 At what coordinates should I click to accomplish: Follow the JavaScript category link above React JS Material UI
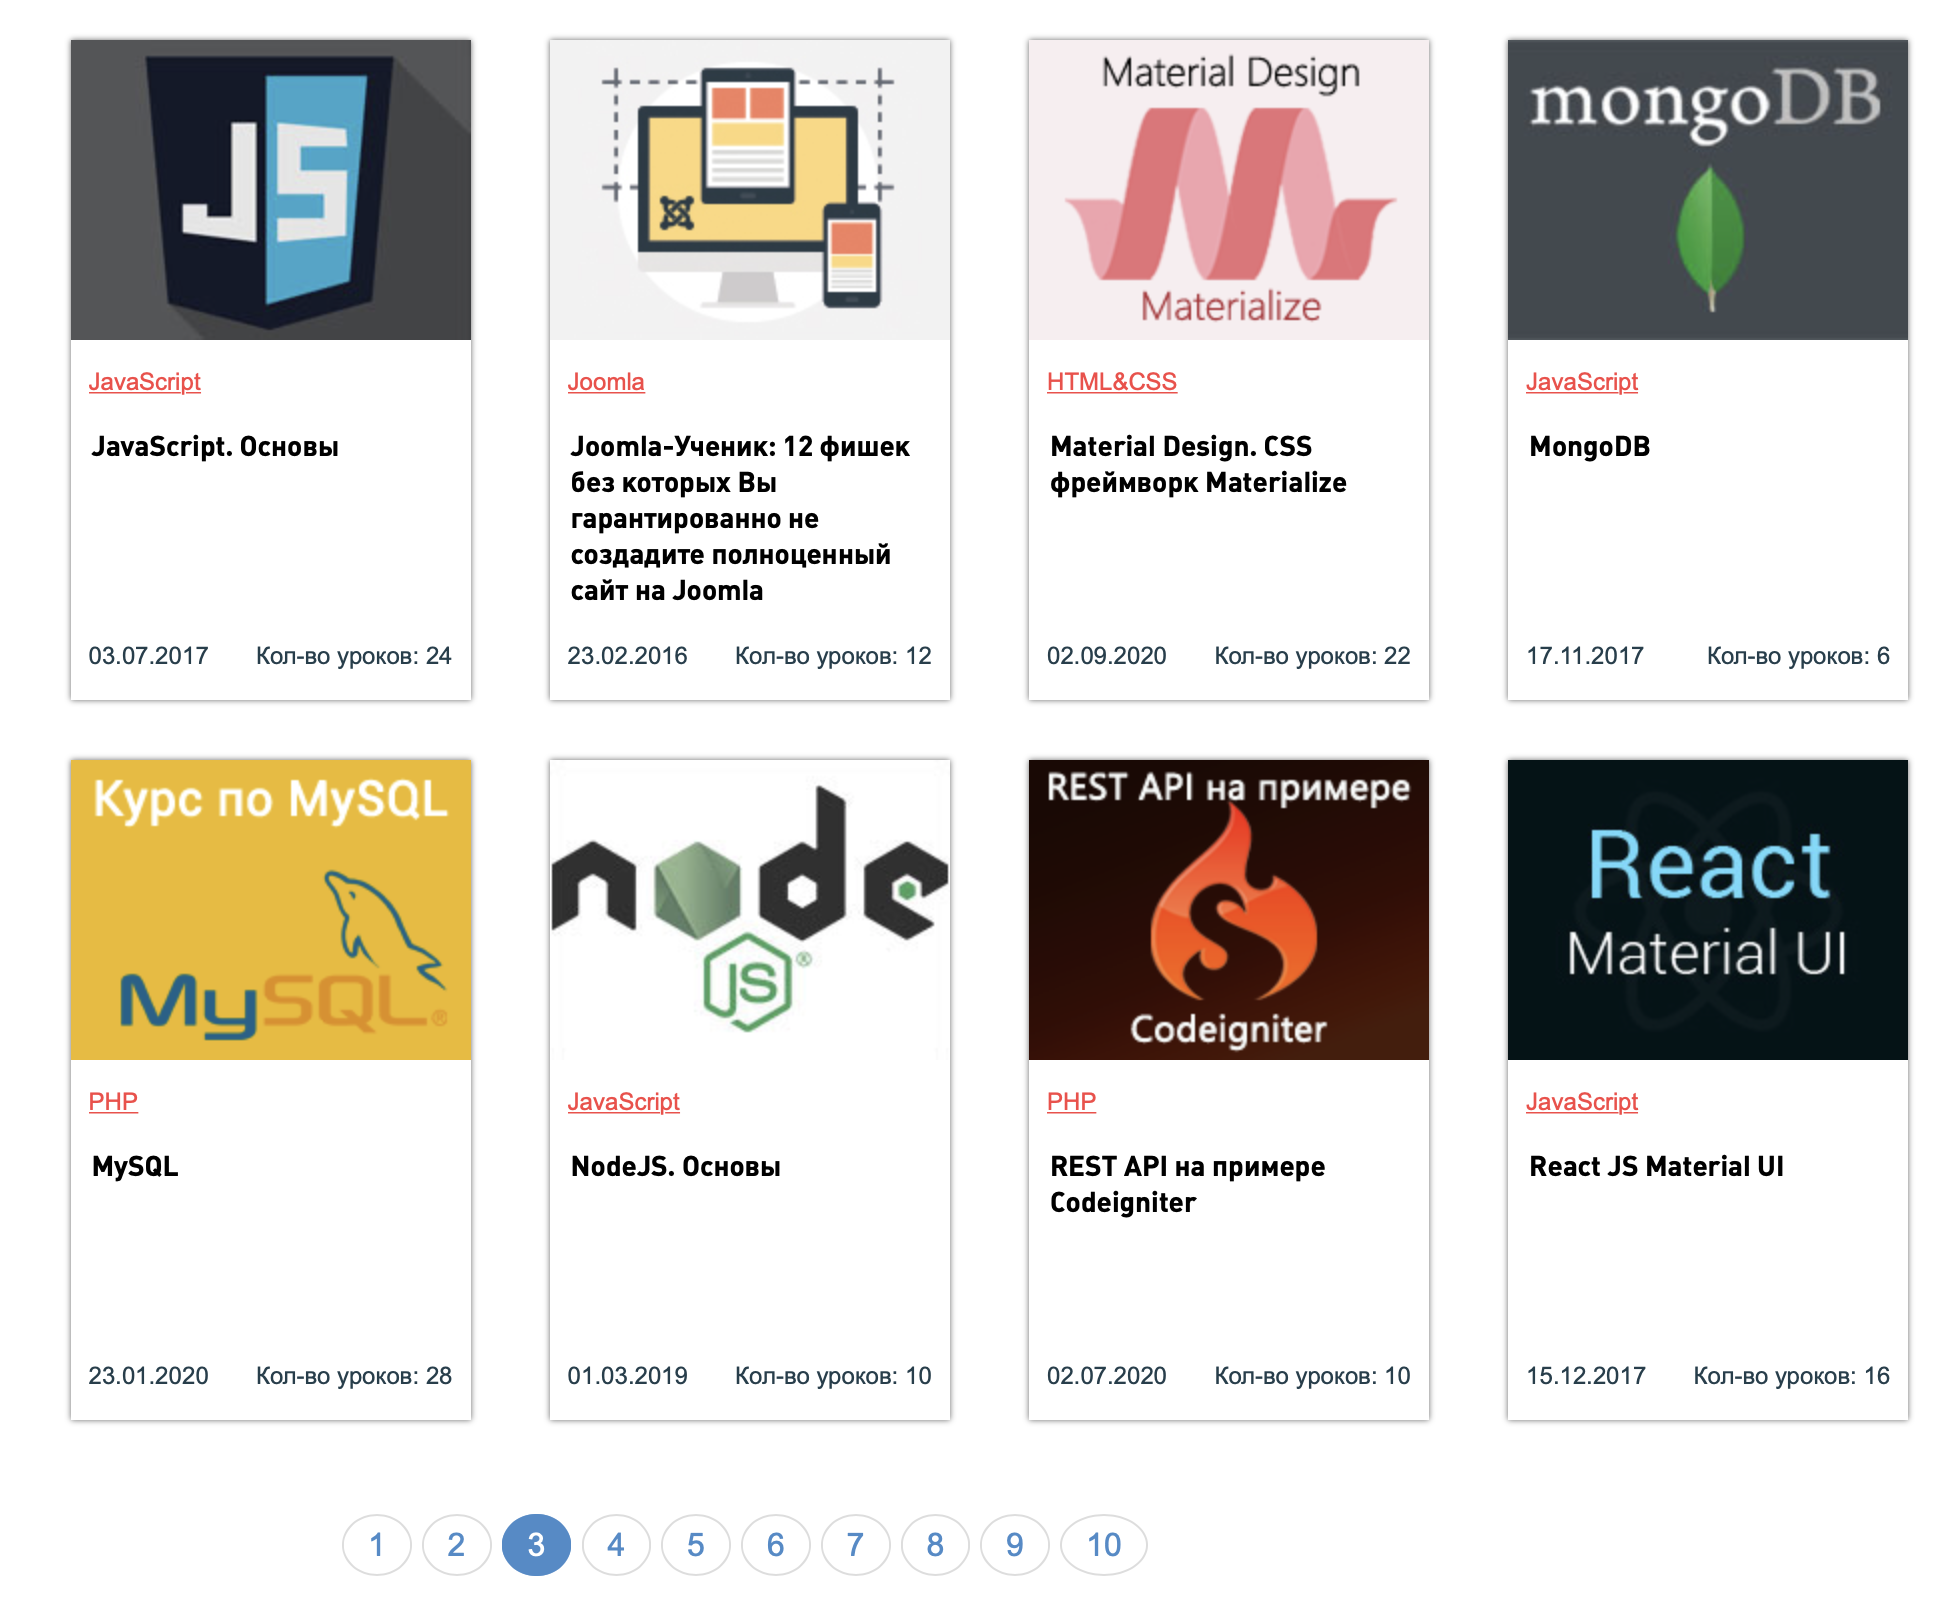1582,1102
